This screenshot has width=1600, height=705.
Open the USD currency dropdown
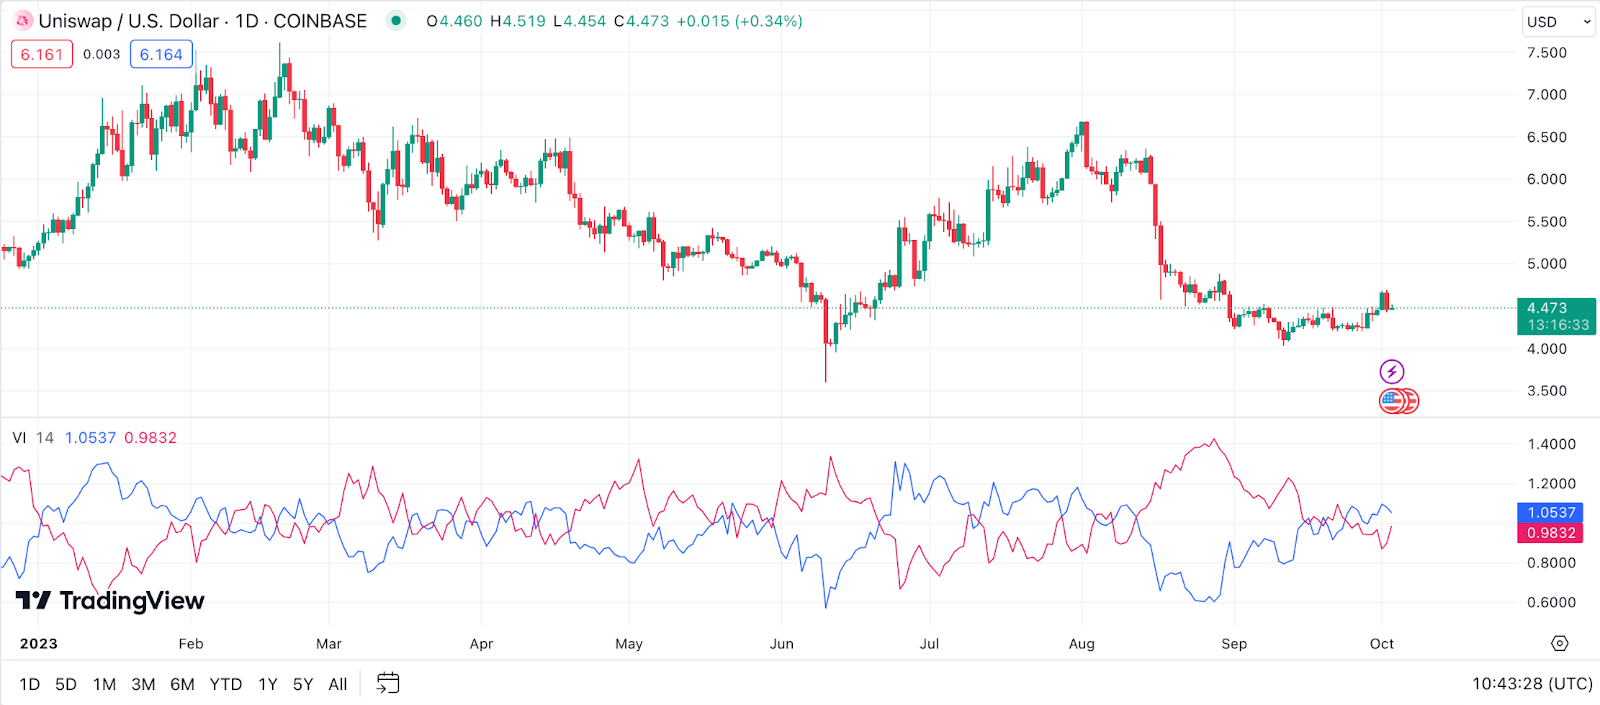click(x=1558, y=21)
